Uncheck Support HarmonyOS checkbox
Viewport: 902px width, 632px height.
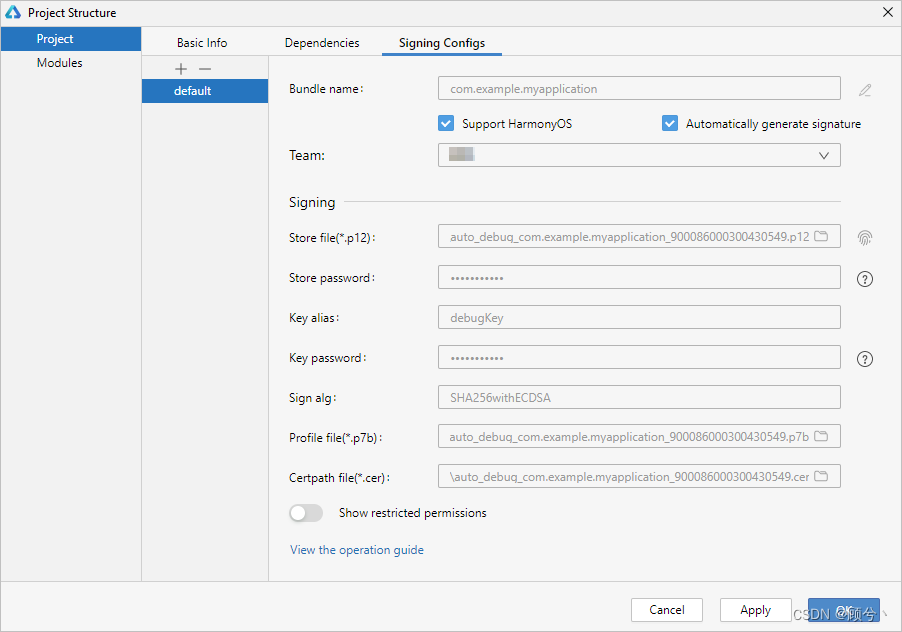click(x=446, y=123)
